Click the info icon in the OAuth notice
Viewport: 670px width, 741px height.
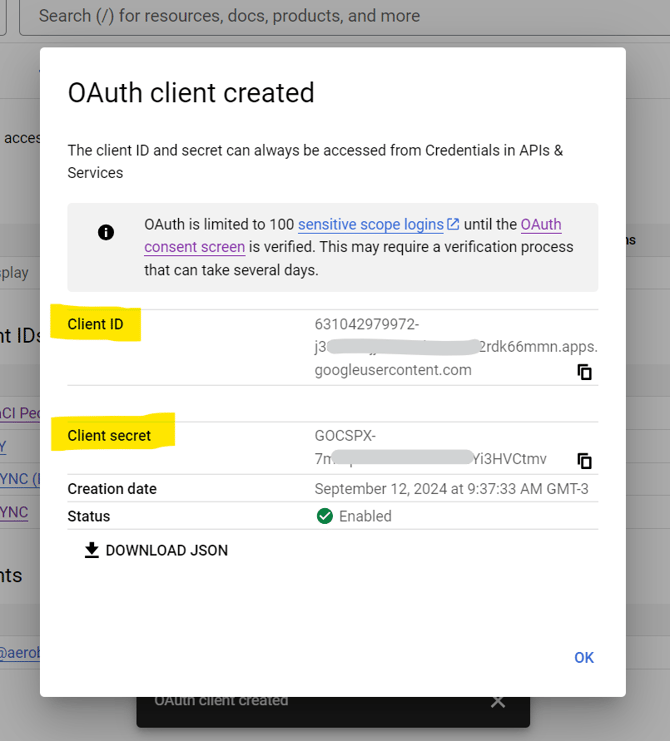(x=106, y=233)
